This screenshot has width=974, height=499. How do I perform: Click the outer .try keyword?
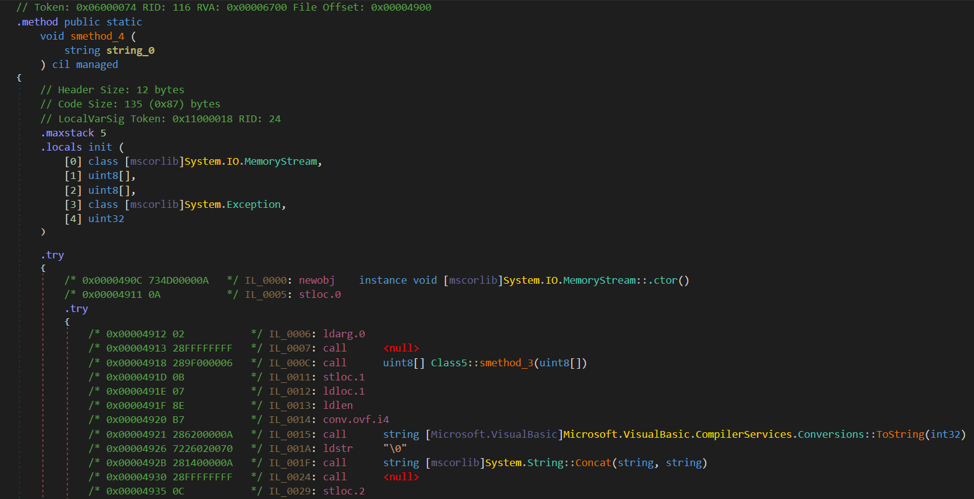tap(52, 255)
